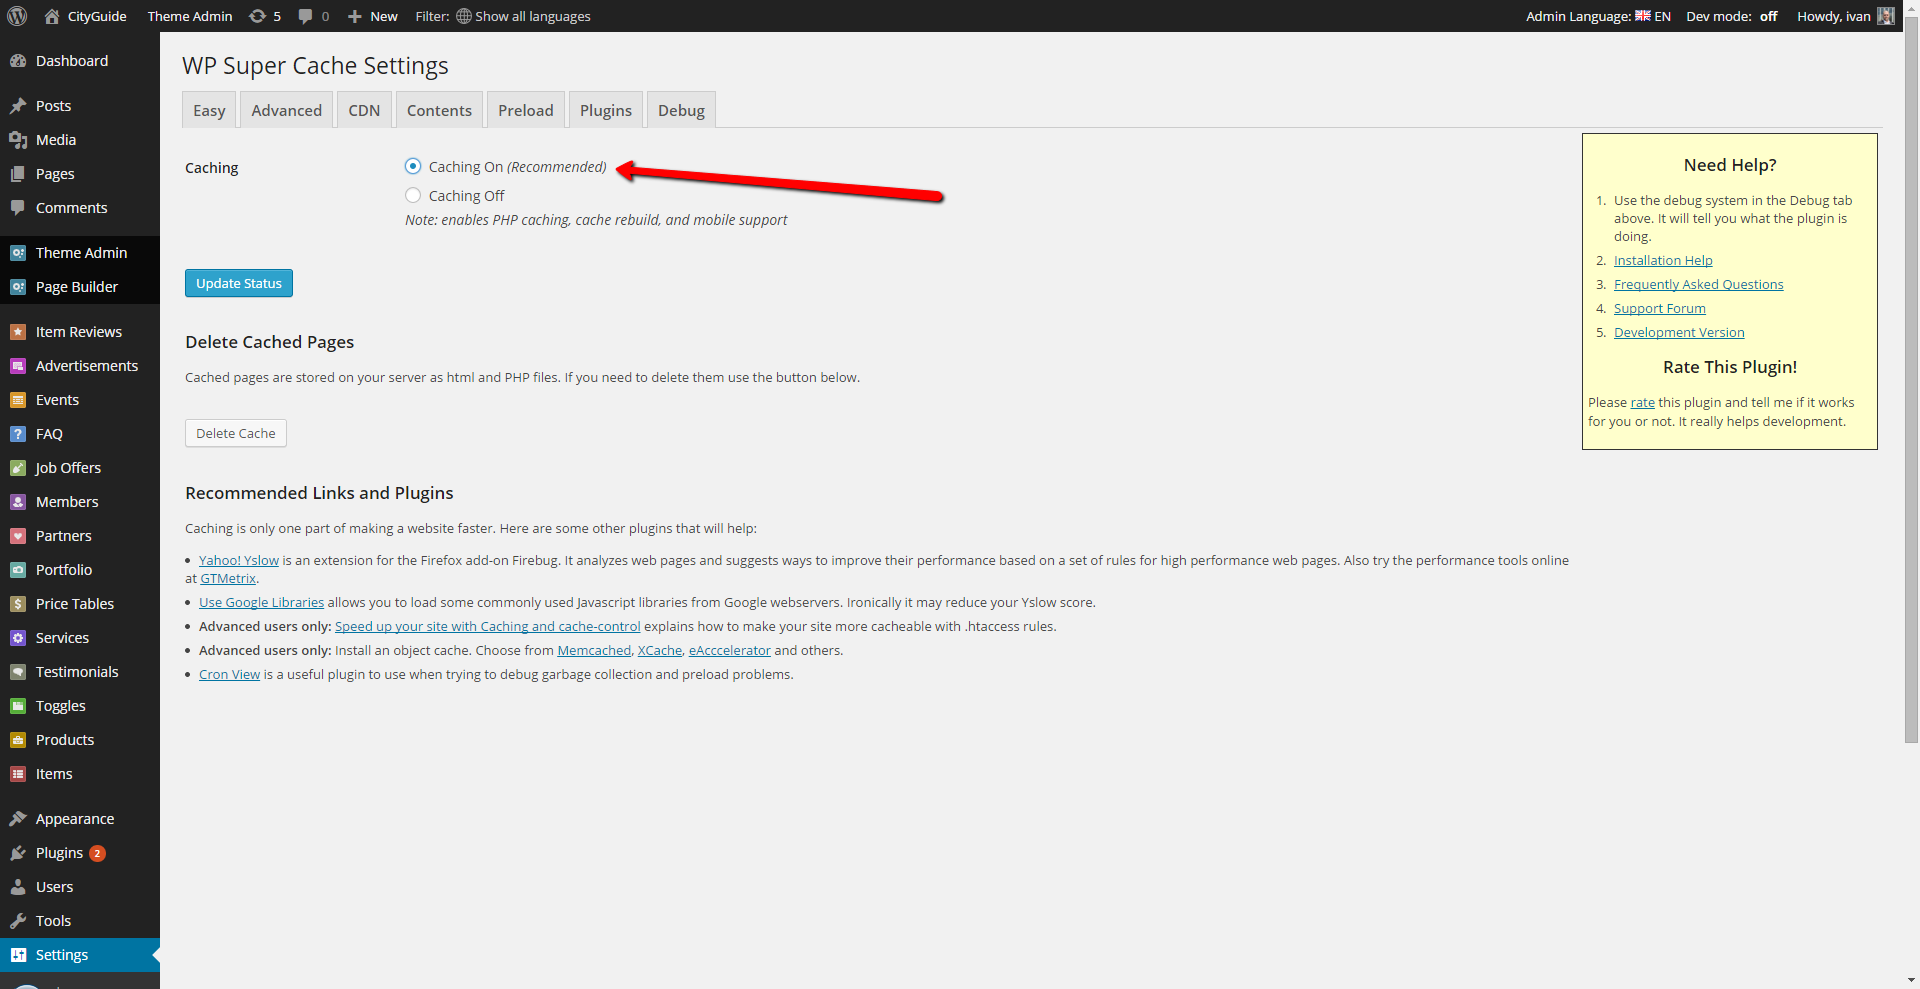The height and width of the screenshot is (989, 1920).
Task: Open the Development Version link
Action: click(x=1679, y=332)
